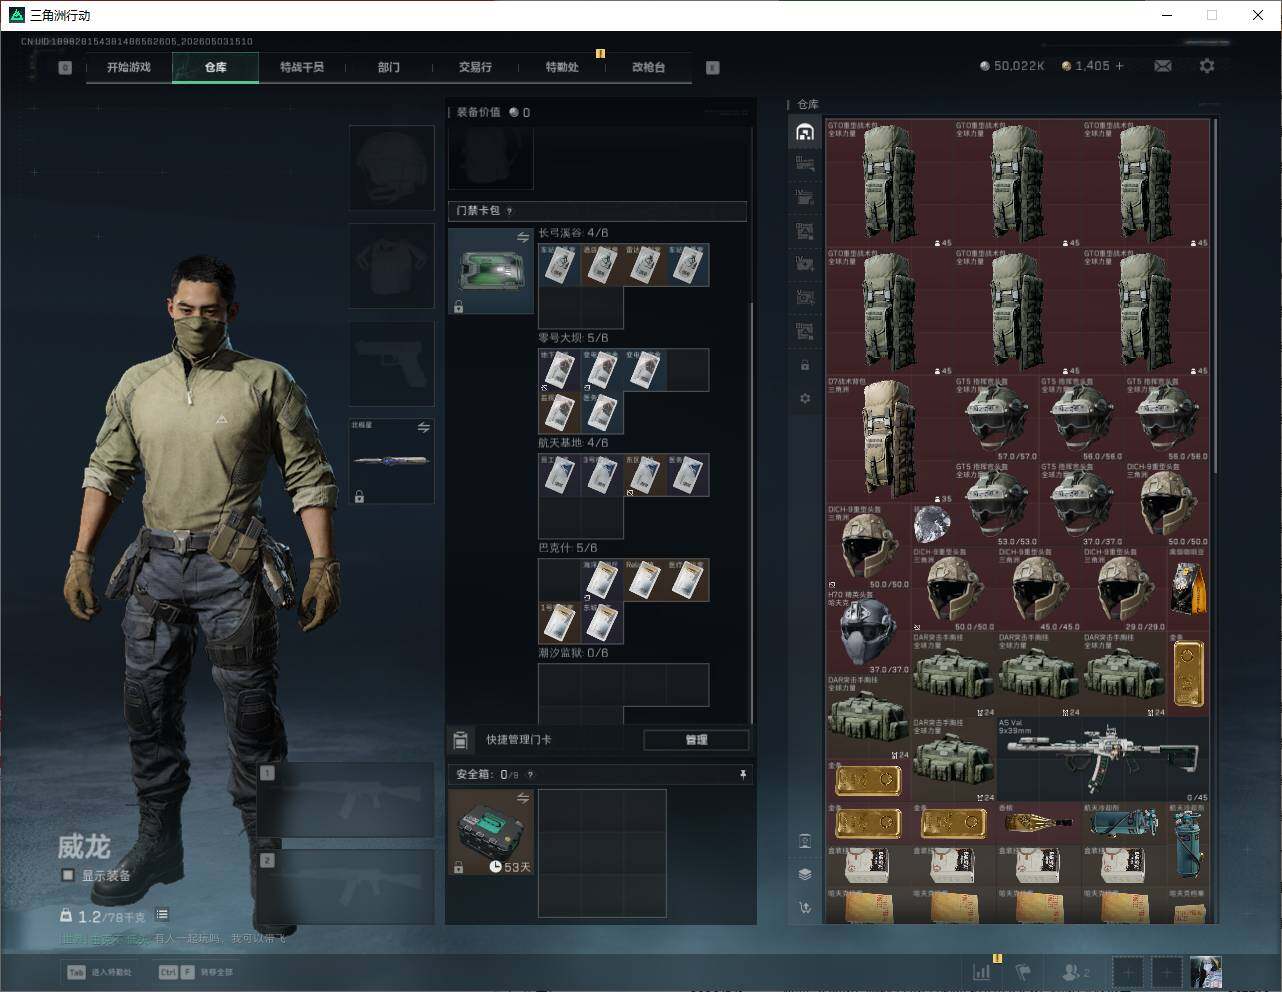Click the E key icon after 改枪台

coord(712,68)
